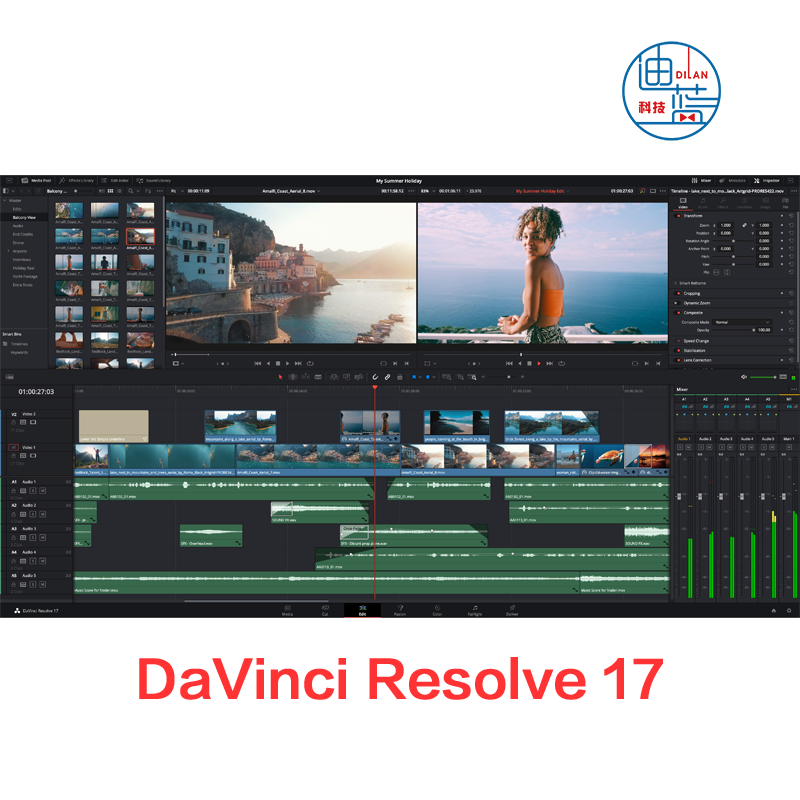Toggle the Mixer panel button
Viewport: 800px width, 800px height.
click(702, 181)
